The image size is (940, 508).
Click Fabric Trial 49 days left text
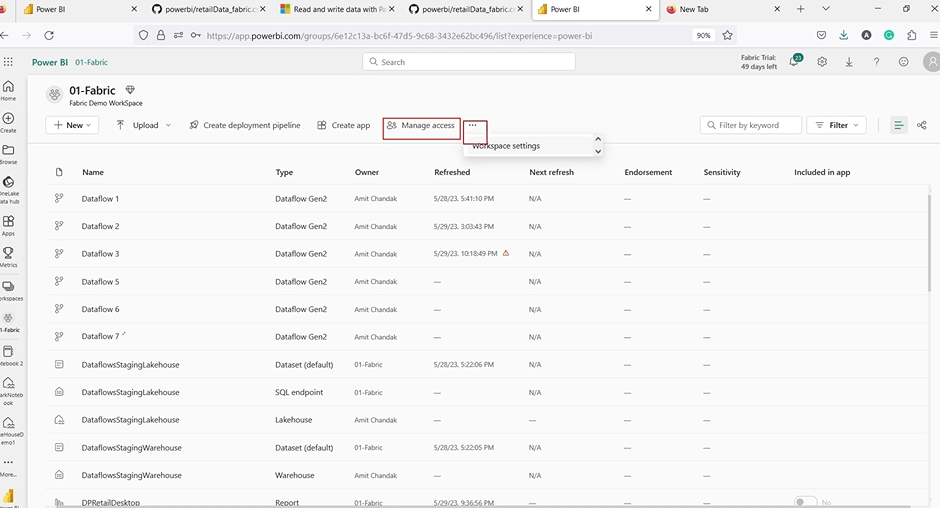(758, 62)
